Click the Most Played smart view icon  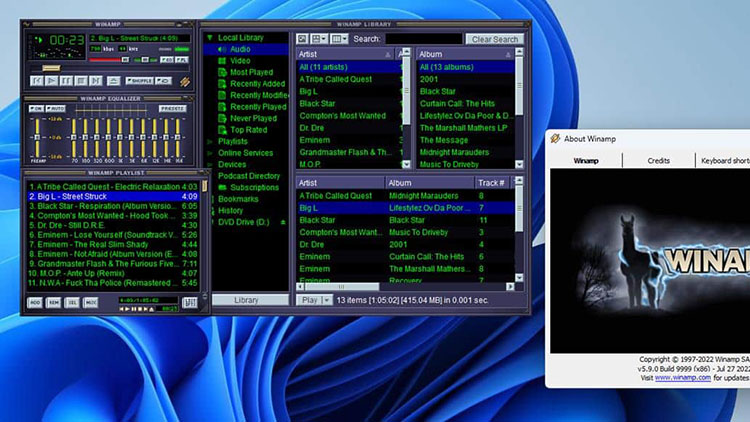pyautogui.click(x=222, y=72)
